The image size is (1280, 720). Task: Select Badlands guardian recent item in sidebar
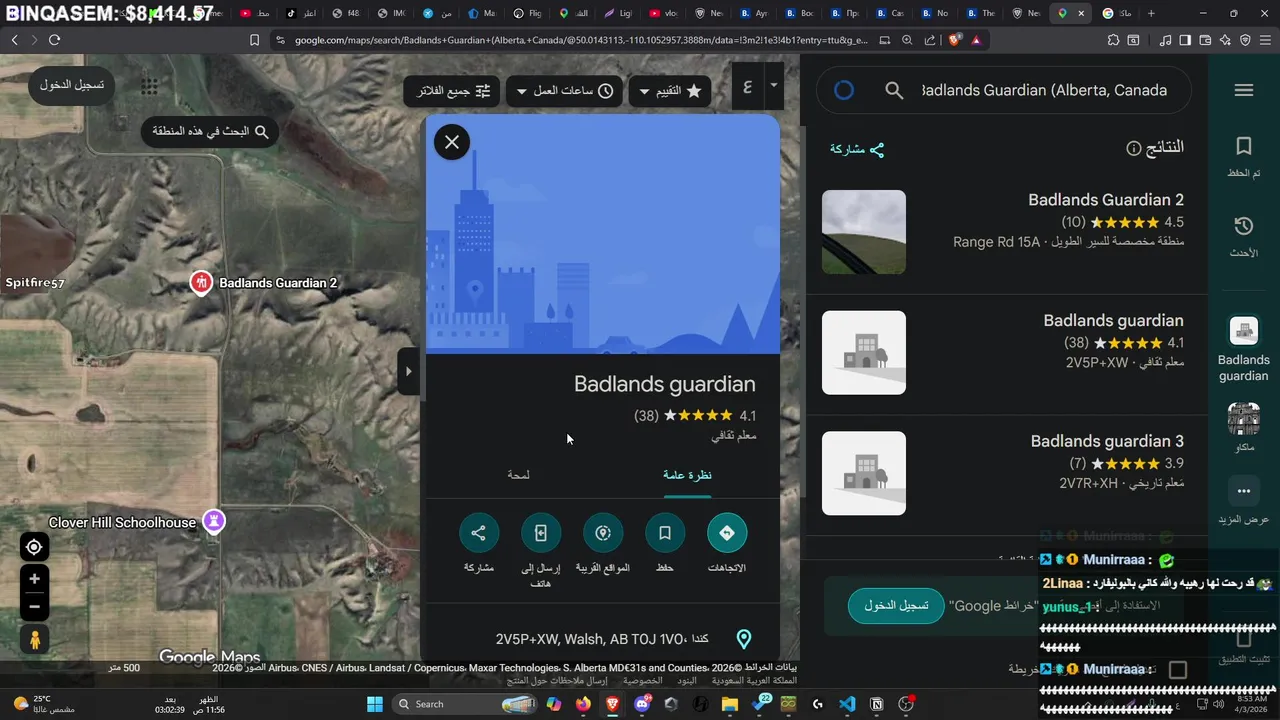(1244, 350)
